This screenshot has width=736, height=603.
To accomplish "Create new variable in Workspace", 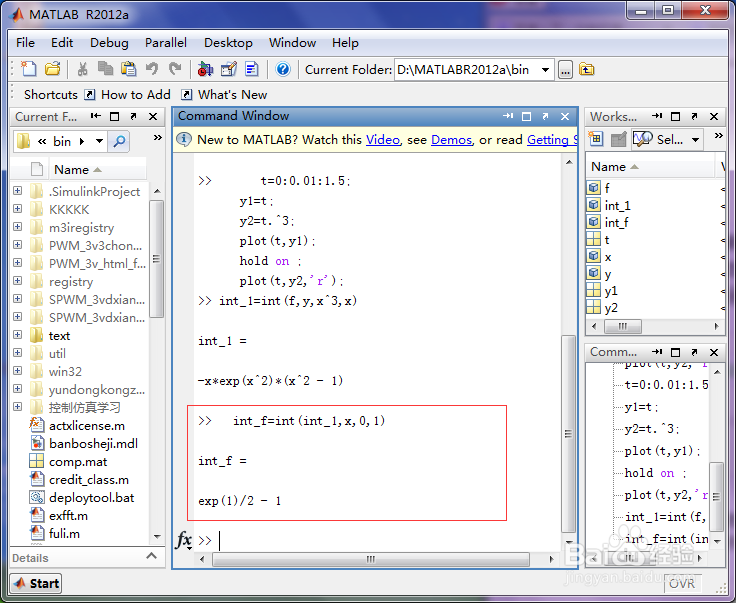I will (x=596, y=139).
